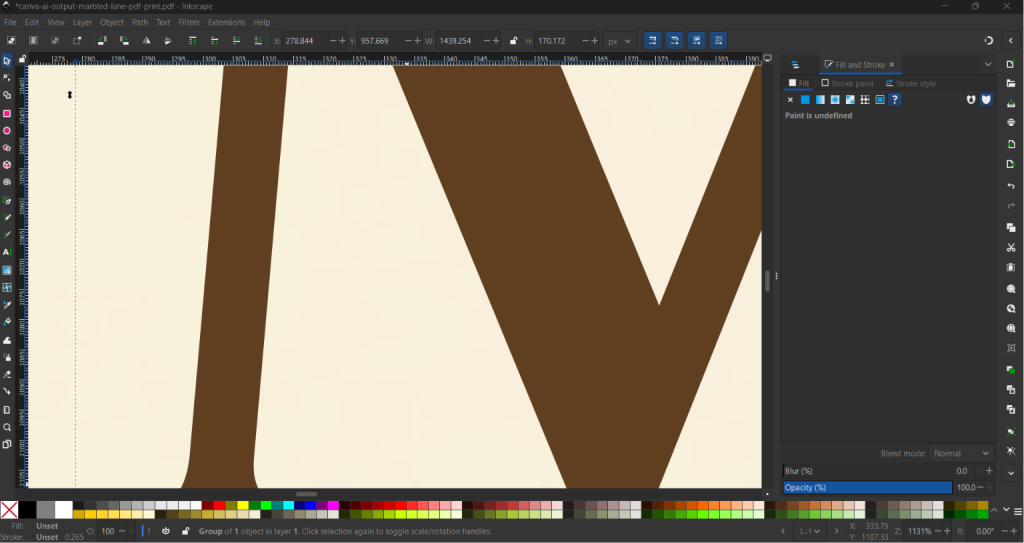Choose Swatch fill paint
The height and width of the screenshot is (543, 1024).
point(880,100)
